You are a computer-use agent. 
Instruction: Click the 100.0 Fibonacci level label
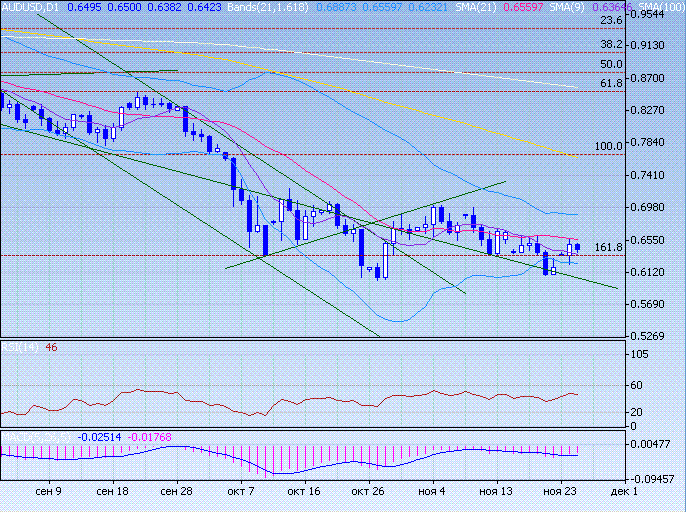point(608,146)
